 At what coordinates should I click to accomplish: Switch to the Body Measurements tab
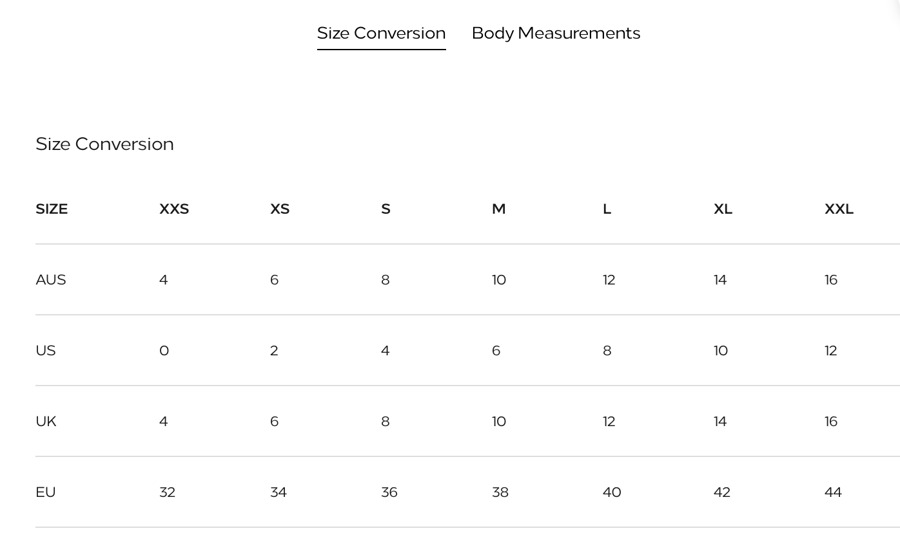click(555, 33)
